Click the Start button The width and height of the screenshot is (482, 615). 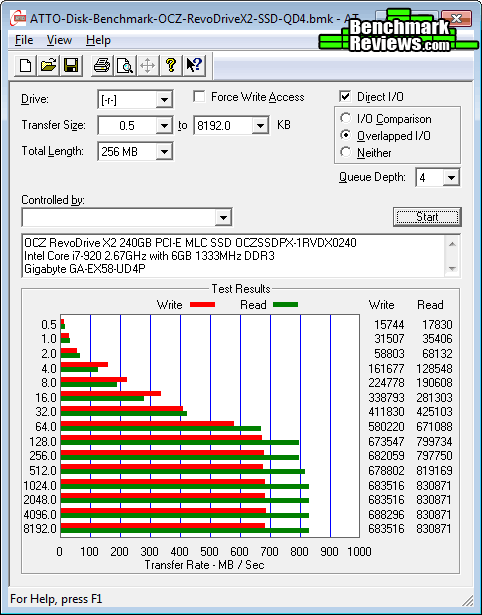point(427,217)
